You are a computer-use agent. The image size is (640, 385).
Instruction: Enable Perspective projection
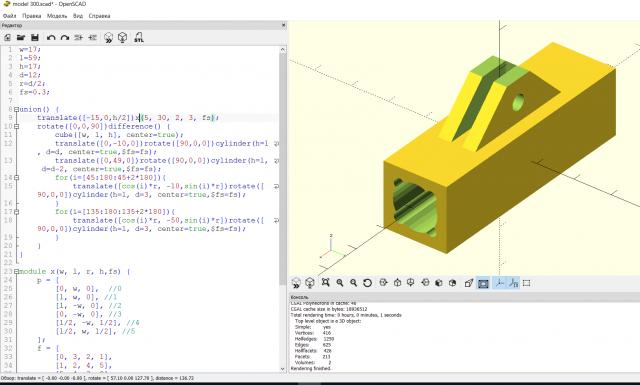tap(469, 283)
